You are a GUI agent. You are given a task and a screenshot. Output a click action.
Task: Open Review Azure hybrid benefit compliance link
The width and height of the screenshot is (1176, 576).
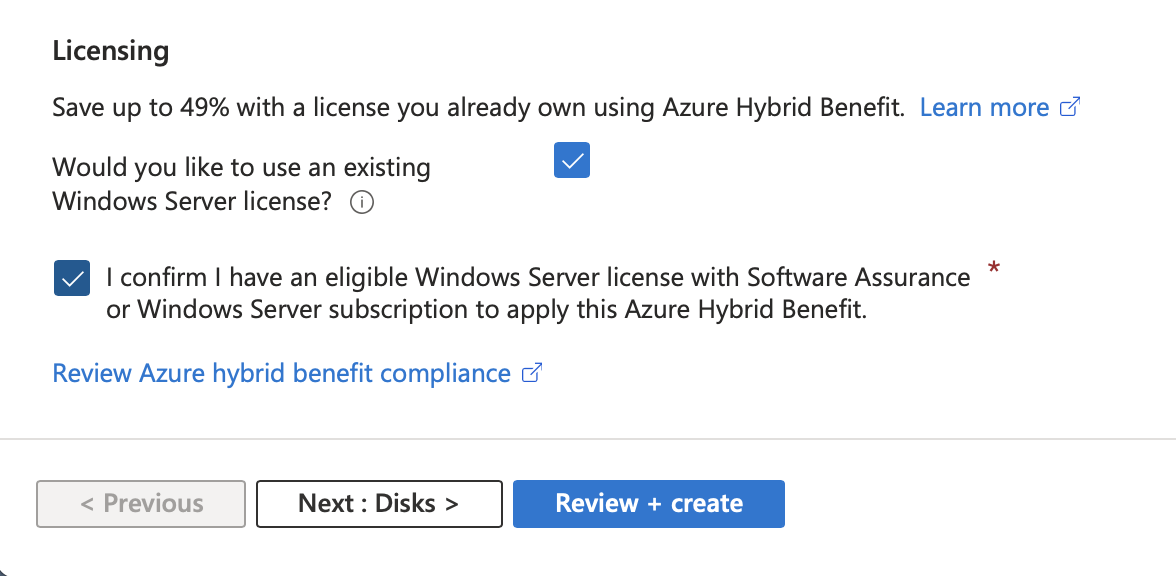click(297, 373)
